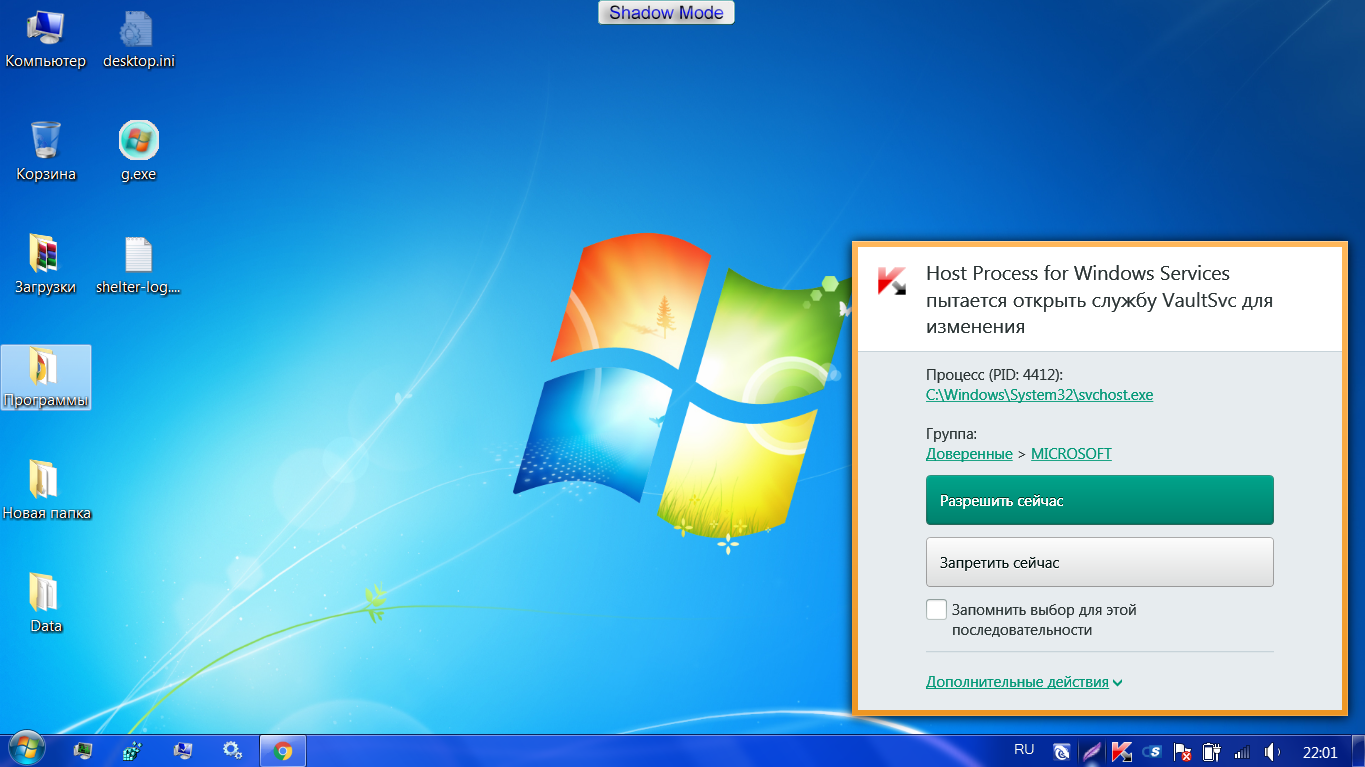Launch the registry editor cubes taskbar icon
The image size is (1365, 767).
[x=132, y=750]
